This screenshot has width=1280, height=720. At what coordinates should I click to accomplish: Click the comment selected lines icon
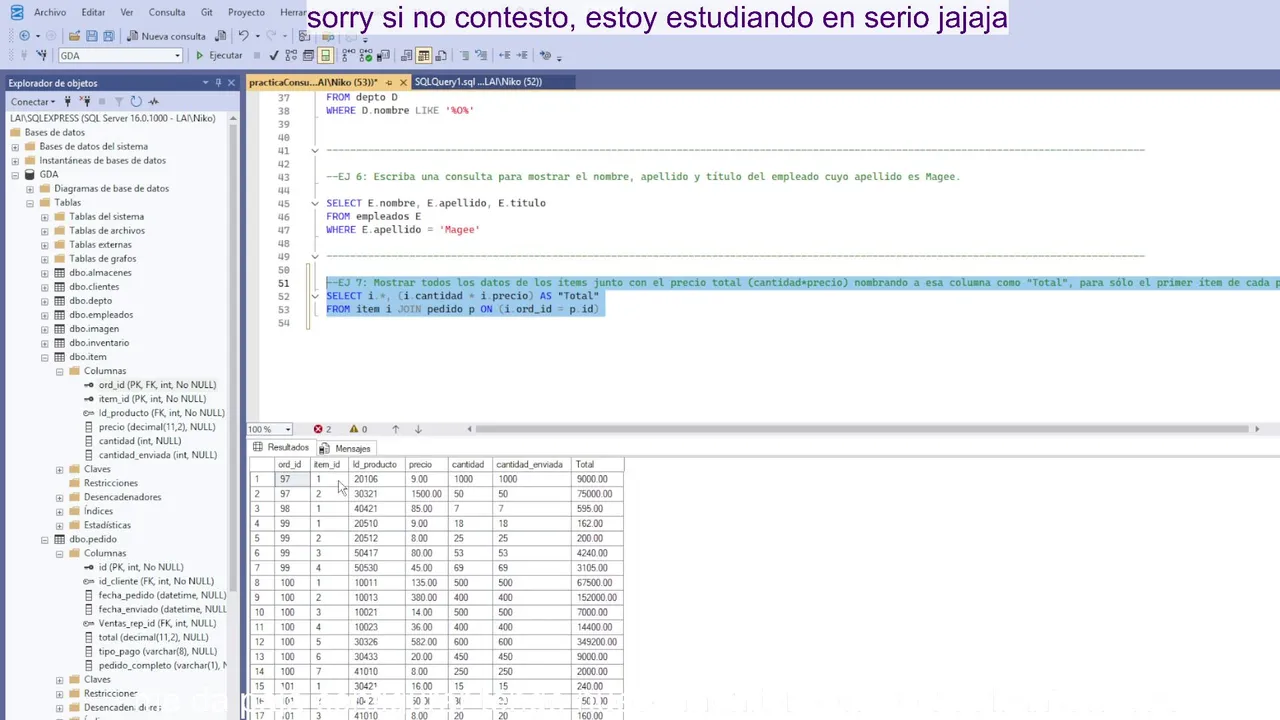coord(464,56)
